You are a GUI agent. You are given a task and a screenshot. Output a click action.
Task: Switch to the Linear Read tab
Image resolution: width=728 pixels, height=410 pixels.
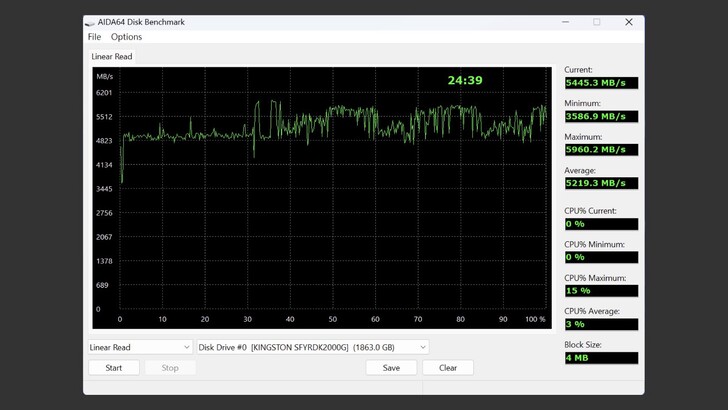pos(111,57)
